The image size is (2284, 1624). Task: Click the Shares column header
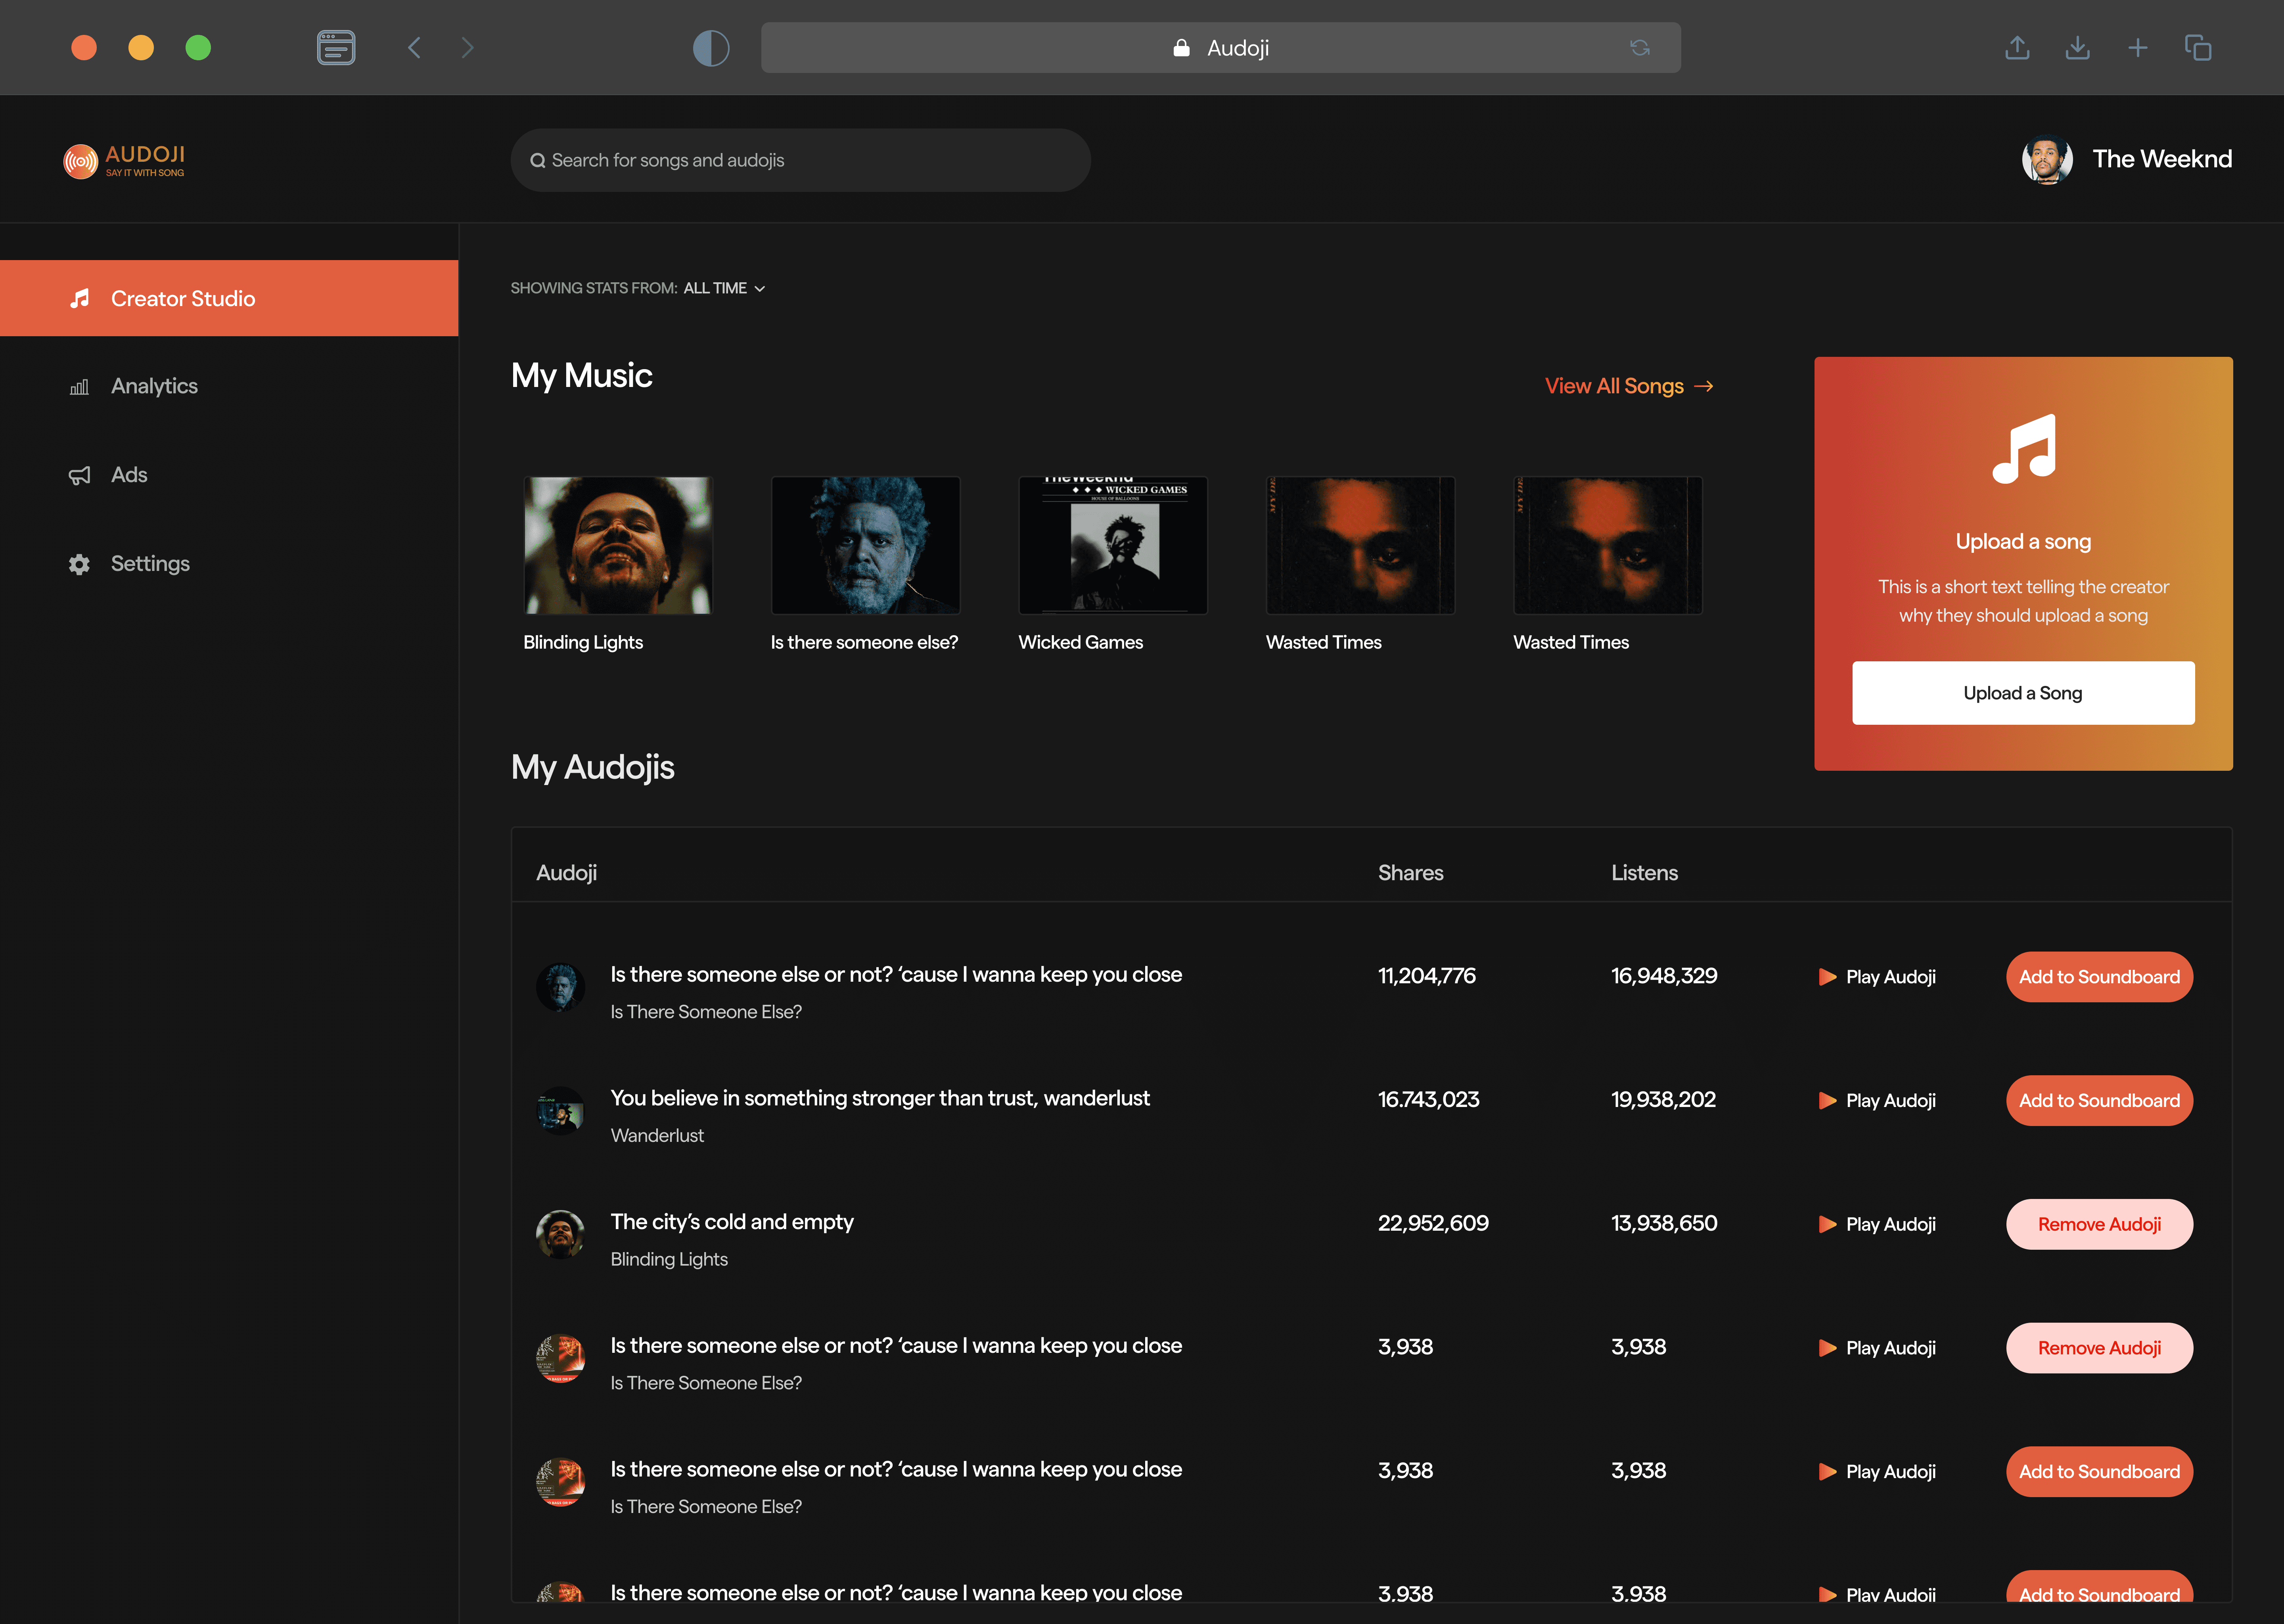coord(1410,873)
